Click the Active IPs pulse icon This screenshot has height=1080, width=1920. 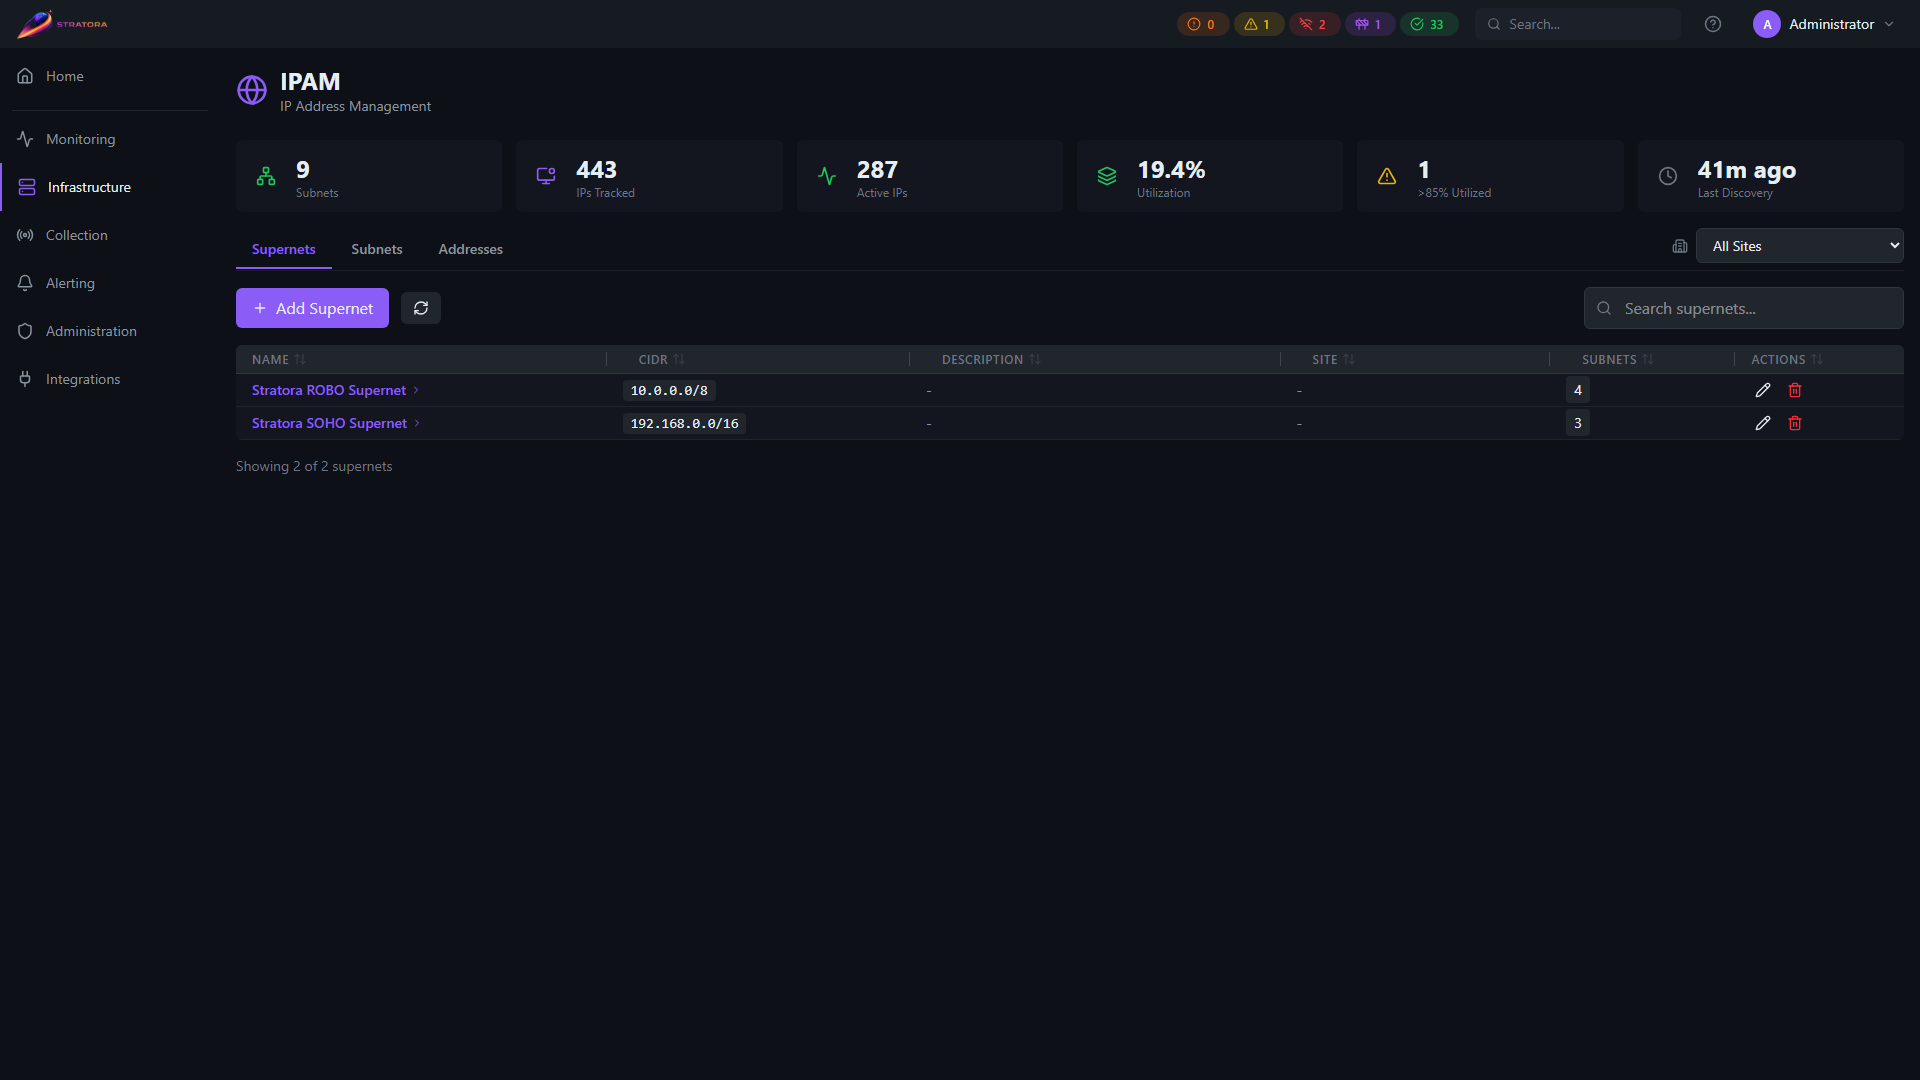click(x=827, y=176)
